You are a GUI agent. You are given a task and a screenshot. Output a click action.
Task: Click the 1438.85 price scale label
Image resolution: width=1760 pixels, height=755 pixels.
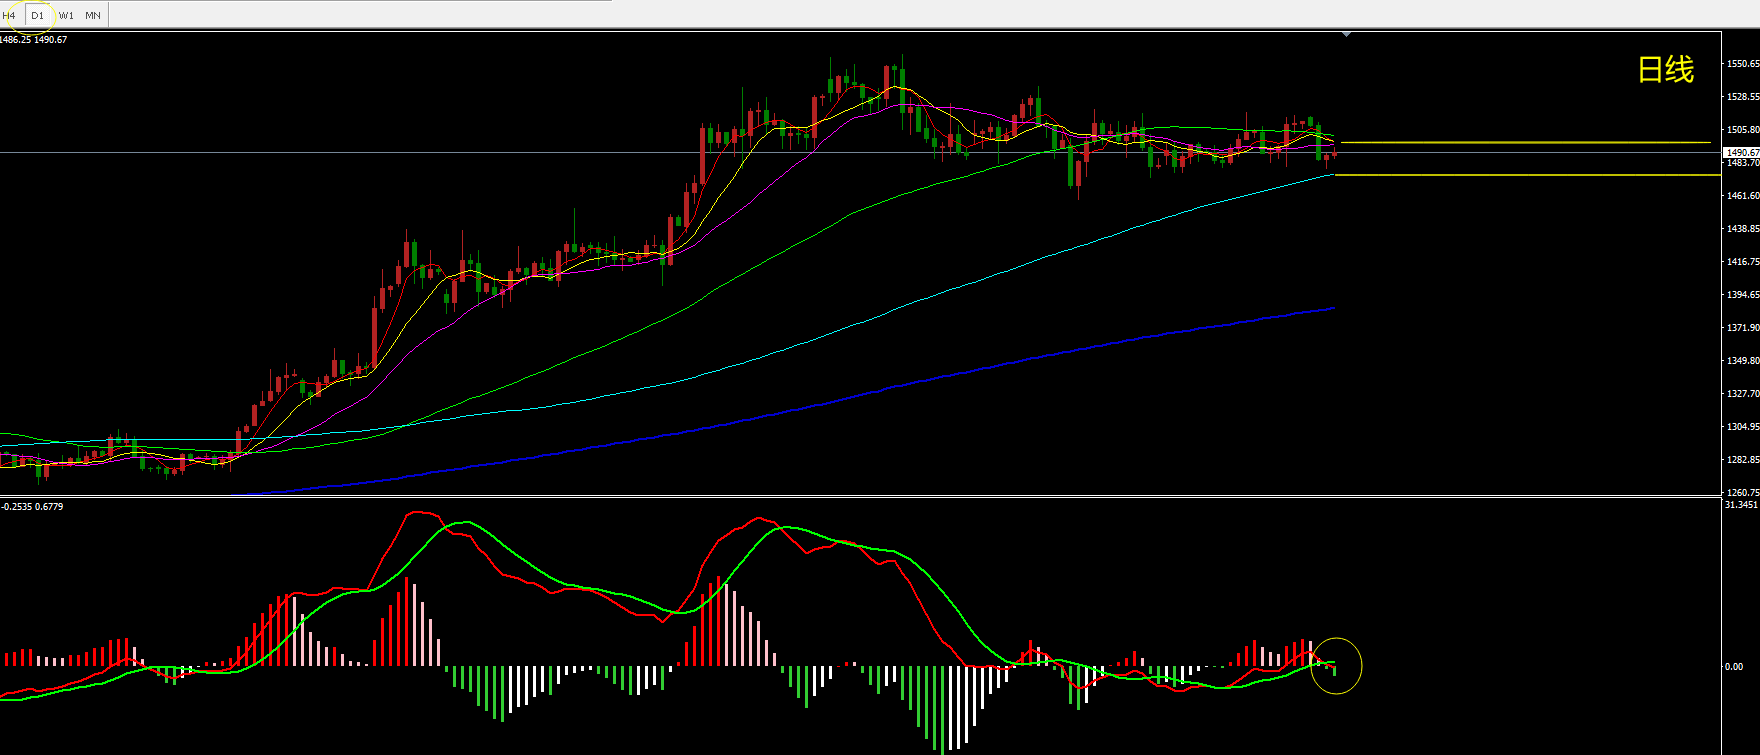point(1743,229)
